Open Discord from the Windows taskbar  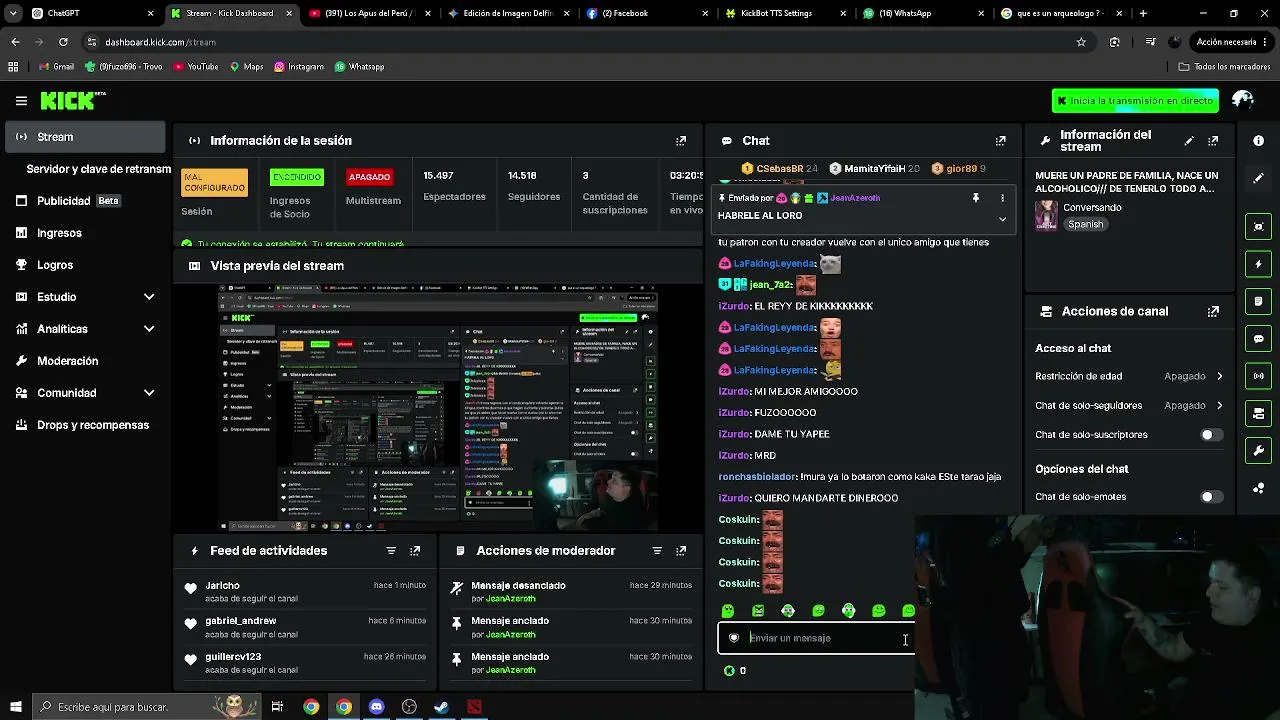pyautogui.click(x=376, y=707)
